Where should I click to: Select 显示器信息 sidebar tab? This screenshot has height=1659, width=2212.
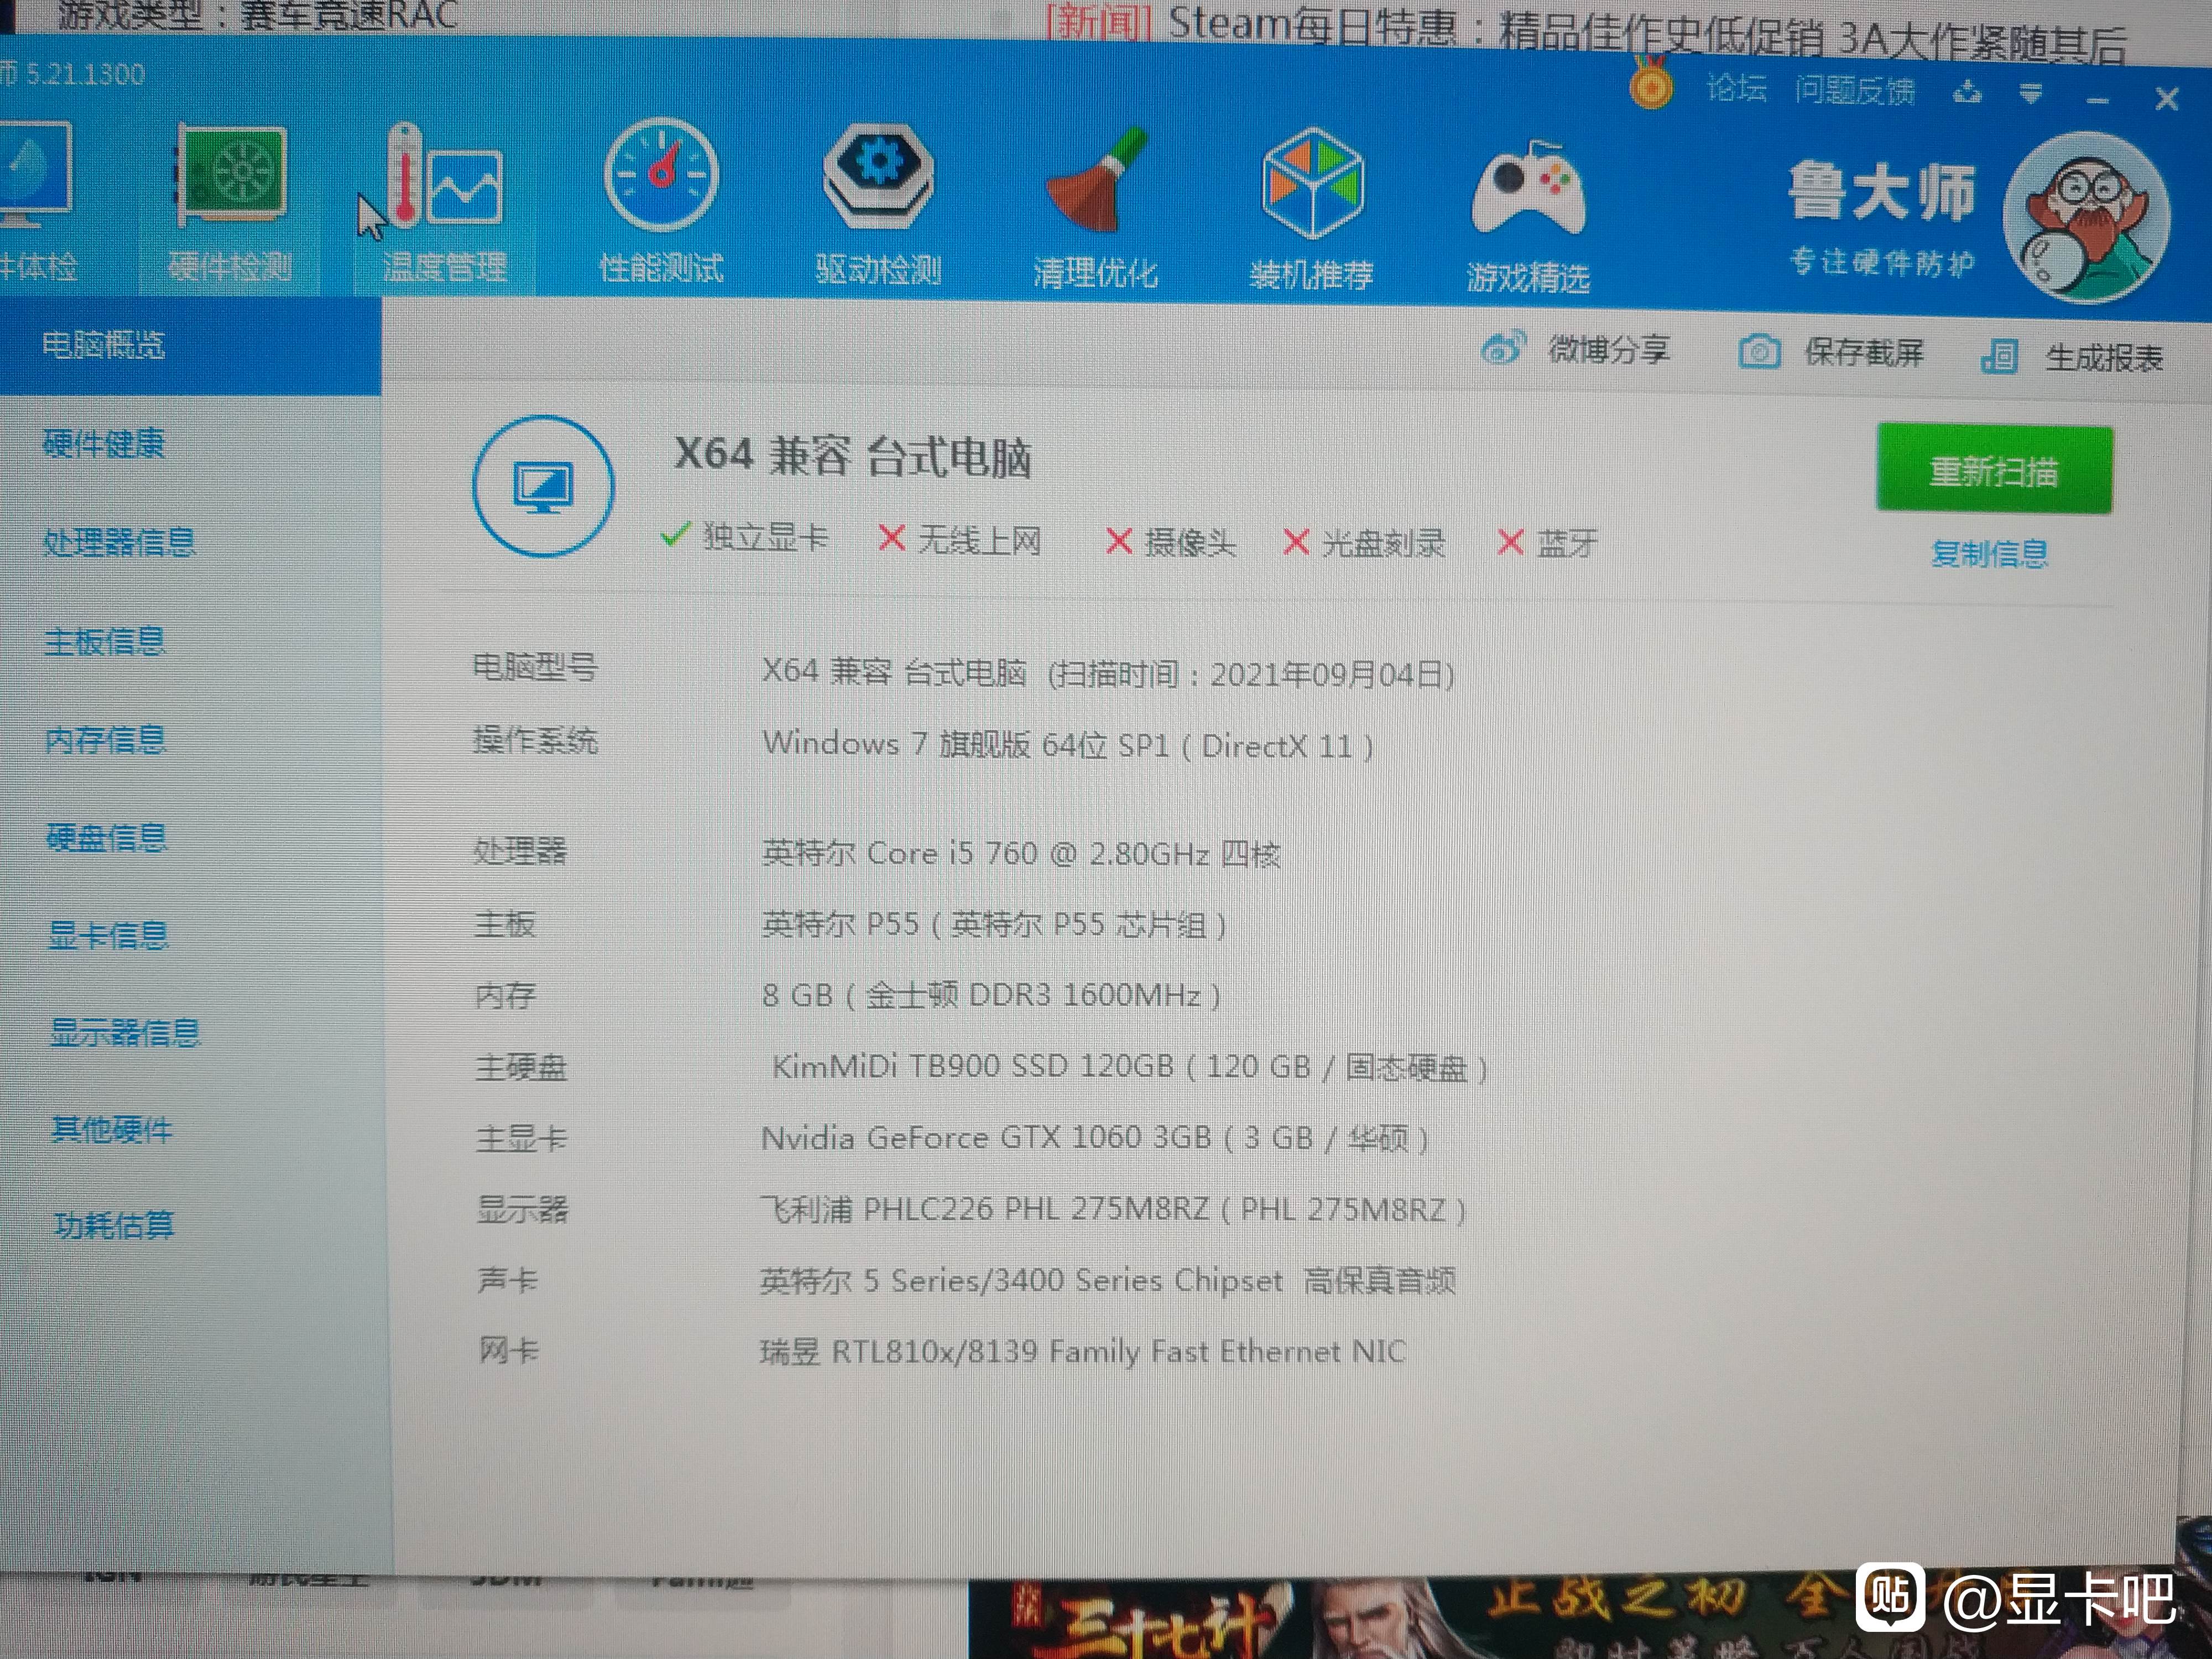coord(125,1032)
